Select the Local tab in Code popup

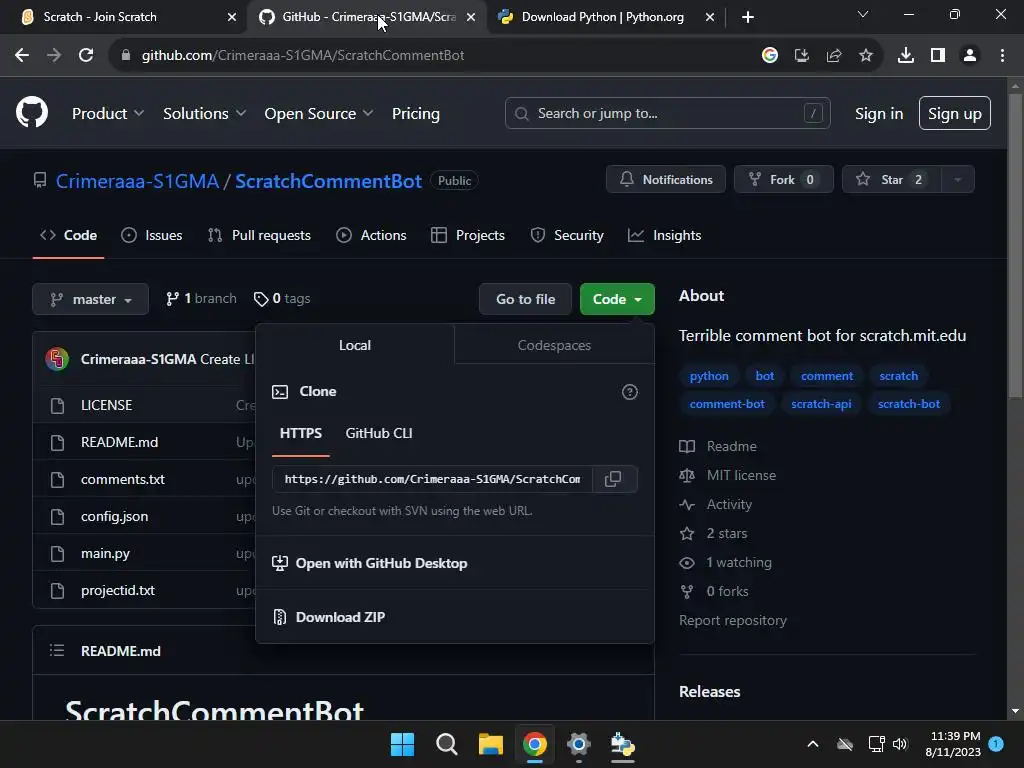point(355,345)
